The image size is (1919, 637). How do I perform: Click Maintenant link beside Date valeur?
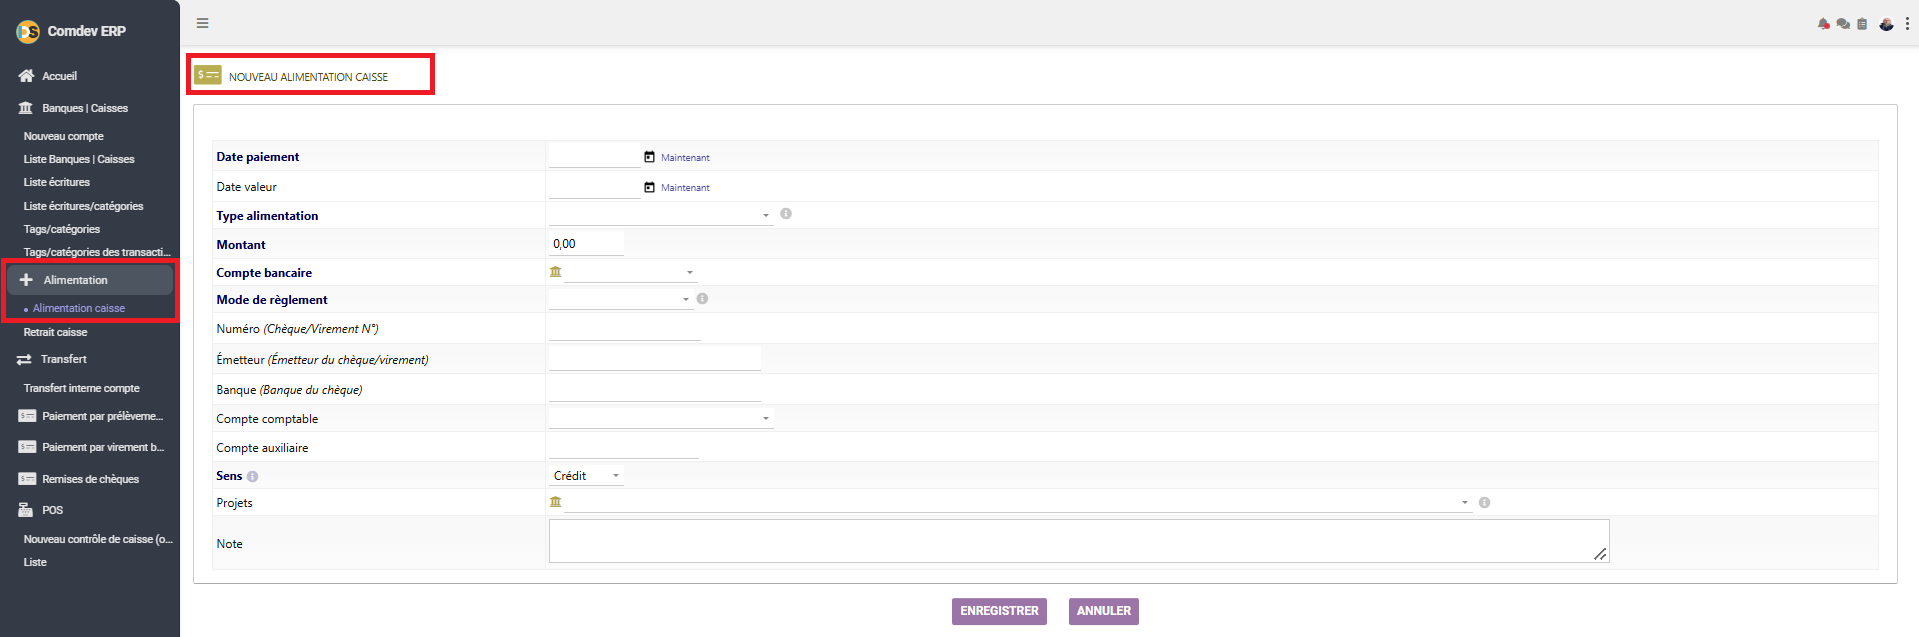(685, 188)
